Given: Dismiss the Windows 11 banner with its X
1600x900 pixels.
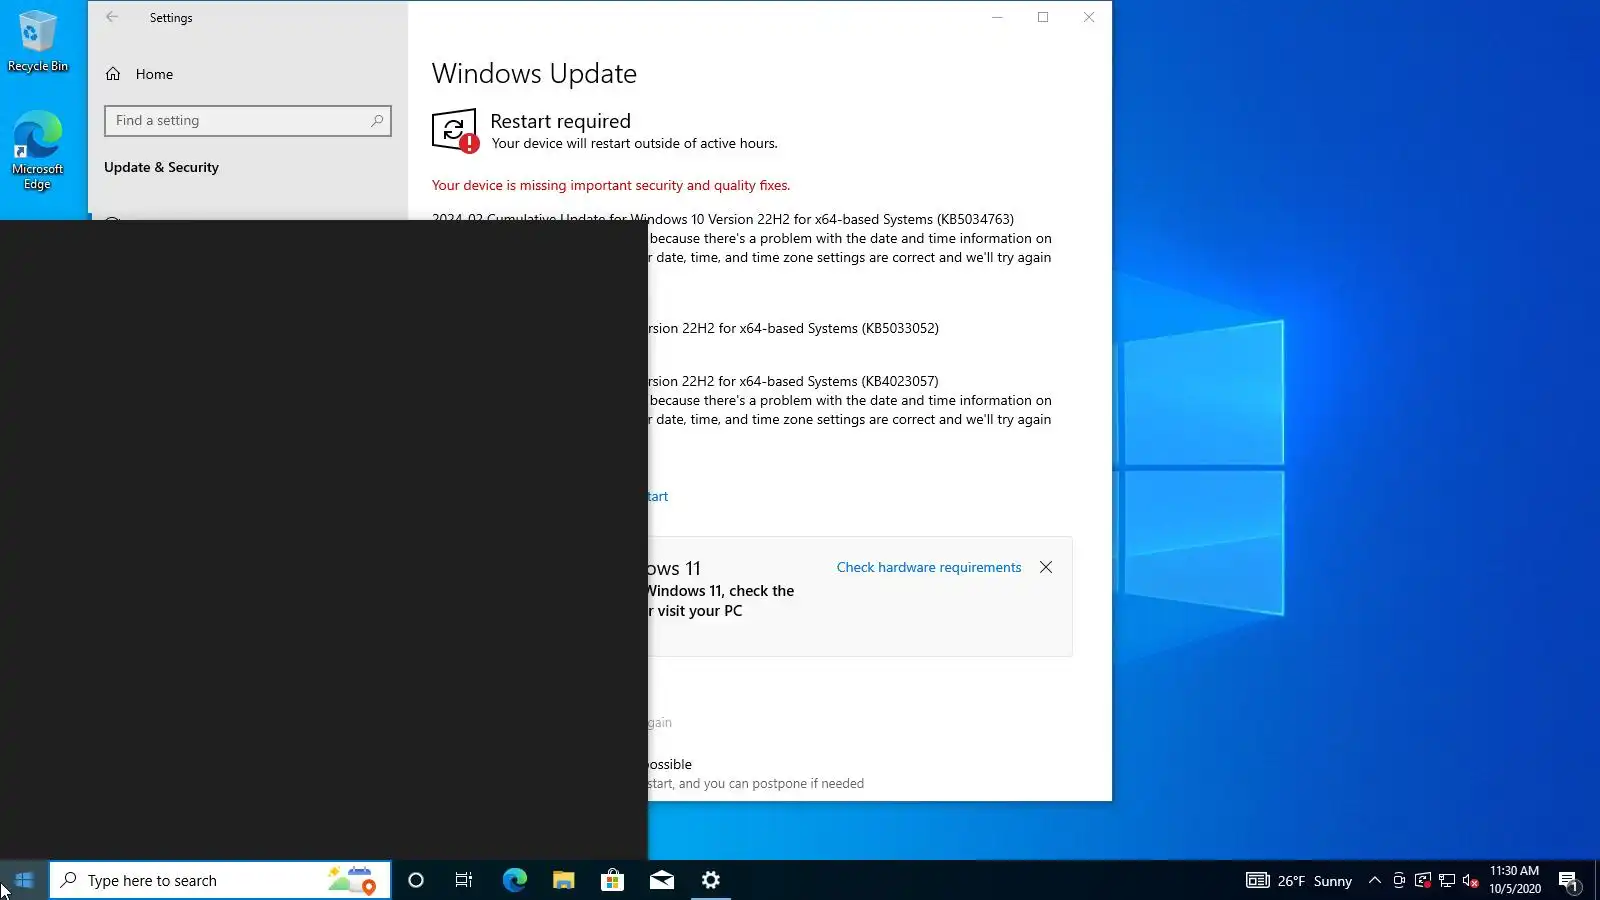Looking at the screenshot, I should (1046, 567).
